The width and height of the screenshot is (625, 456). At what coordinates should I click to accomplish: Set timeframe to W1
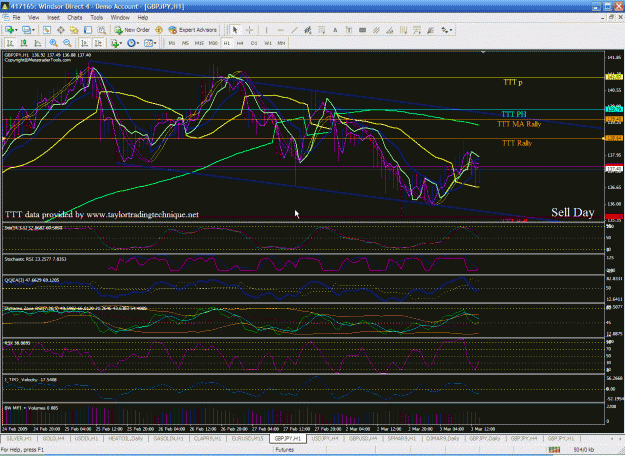pos(268,43)
